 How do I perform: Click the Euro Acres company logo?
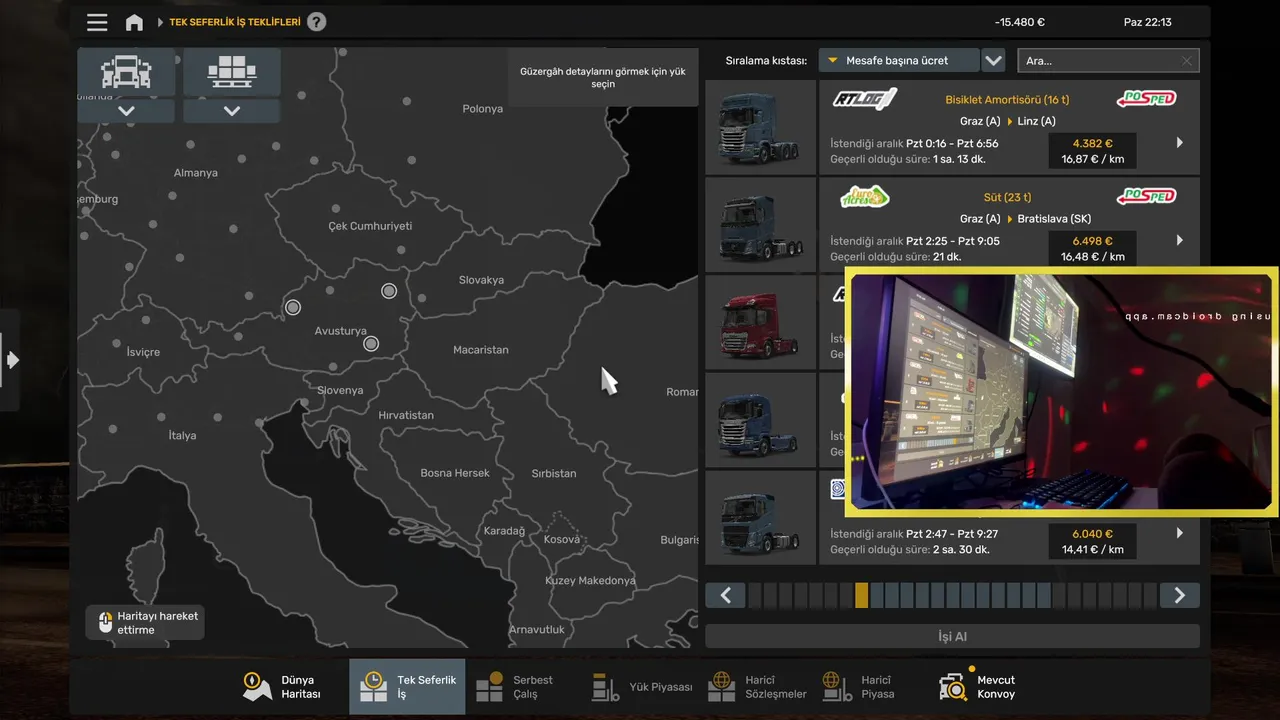[x=865, y=196]
